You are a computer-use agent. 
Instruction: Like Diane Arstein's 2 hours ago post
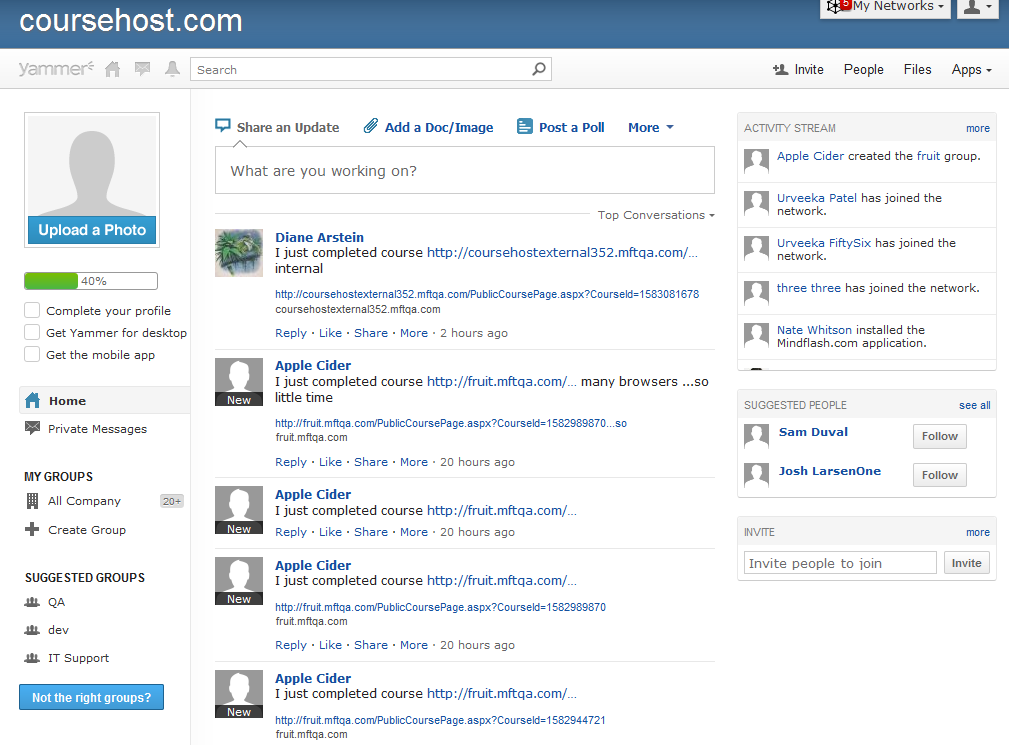[330, 333]
